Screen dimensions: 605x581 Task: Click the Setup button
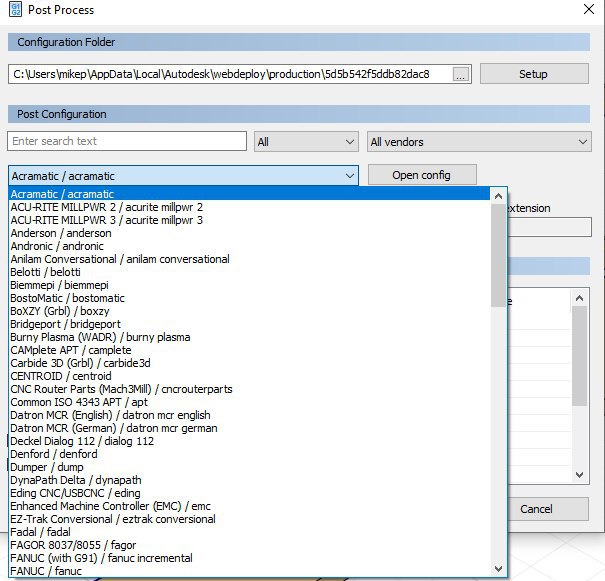(x=534, y=74)
